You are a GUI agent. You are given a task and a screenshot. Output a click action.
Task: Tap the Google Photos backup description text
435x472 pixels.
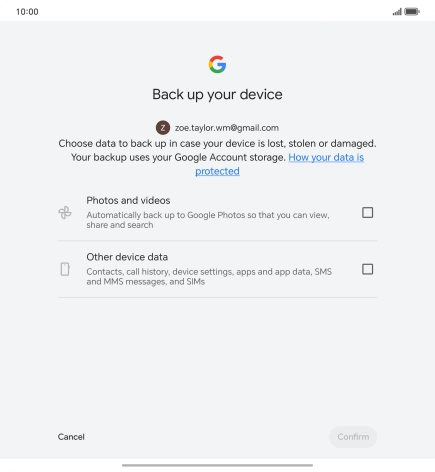[208, 220]
